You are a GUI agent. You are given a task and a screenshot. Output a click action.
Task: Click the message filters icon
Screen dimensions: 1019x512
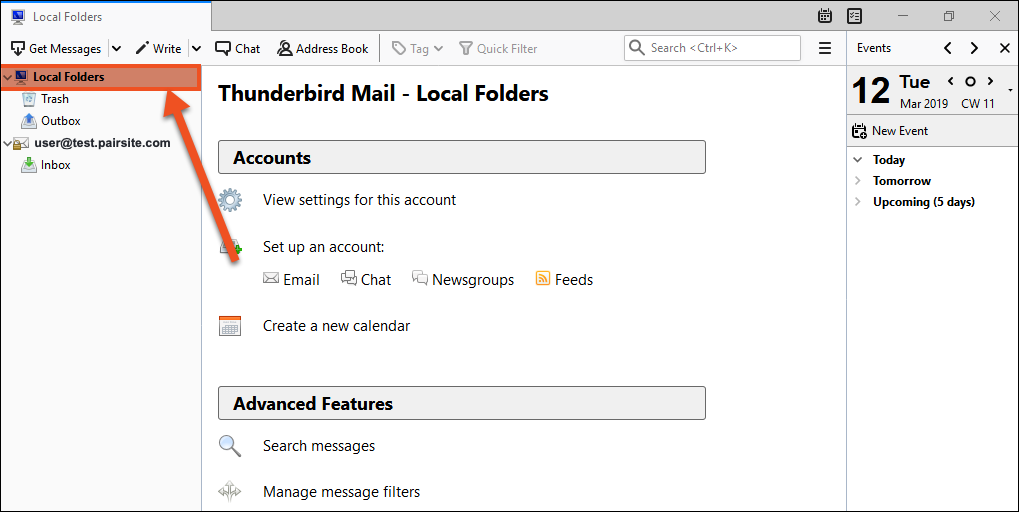230,492
